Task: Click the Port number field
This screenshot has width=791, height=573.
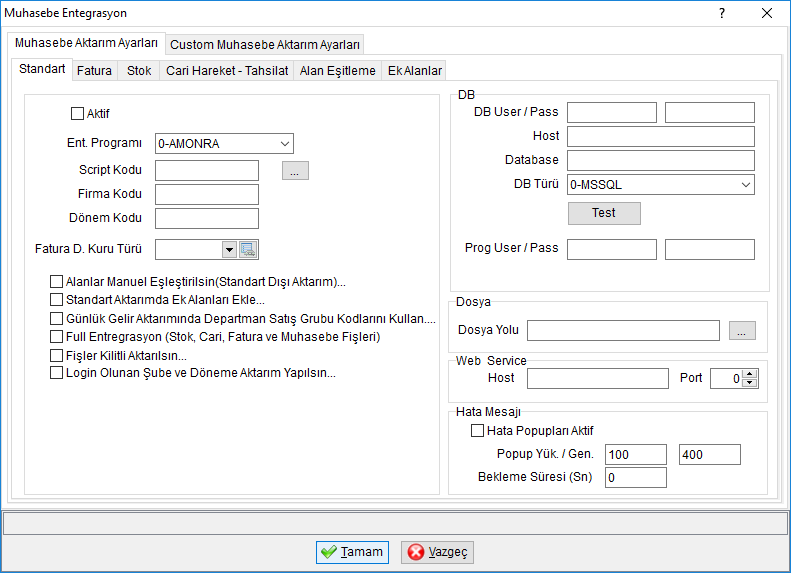Action: (x=726, y=378)
